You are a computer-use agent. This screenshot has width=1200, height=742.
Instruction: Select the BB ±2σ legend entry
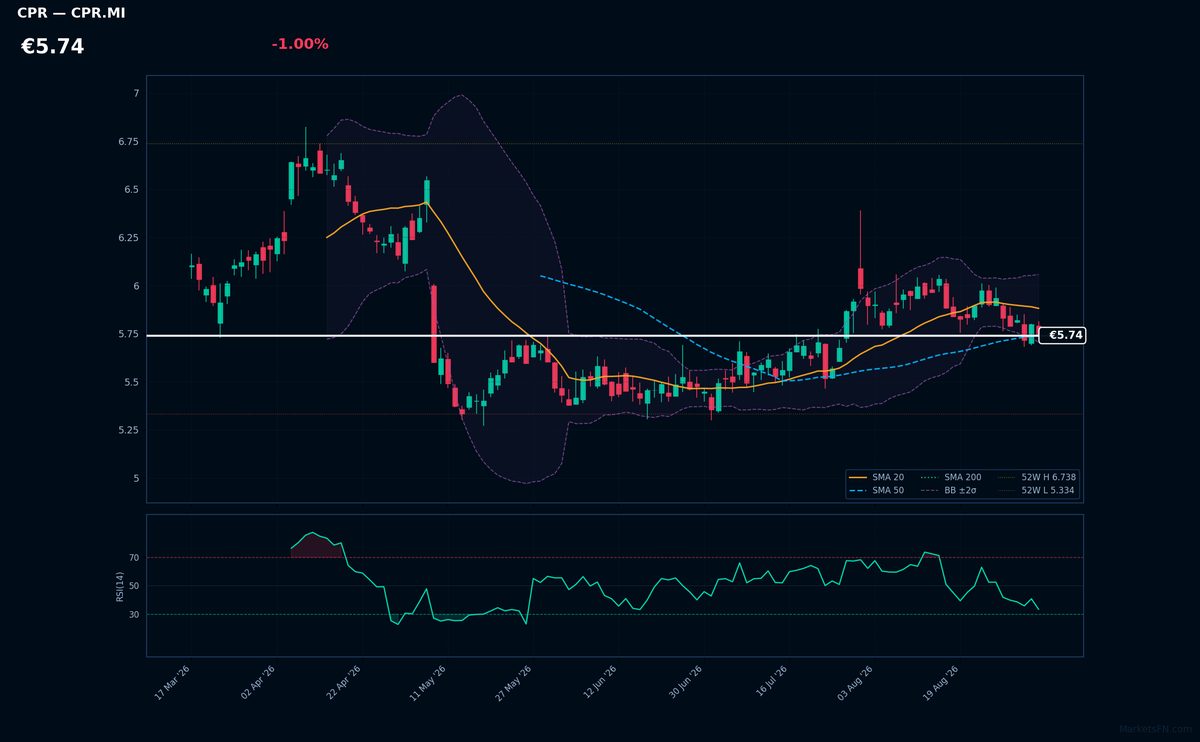coord(950,490)
